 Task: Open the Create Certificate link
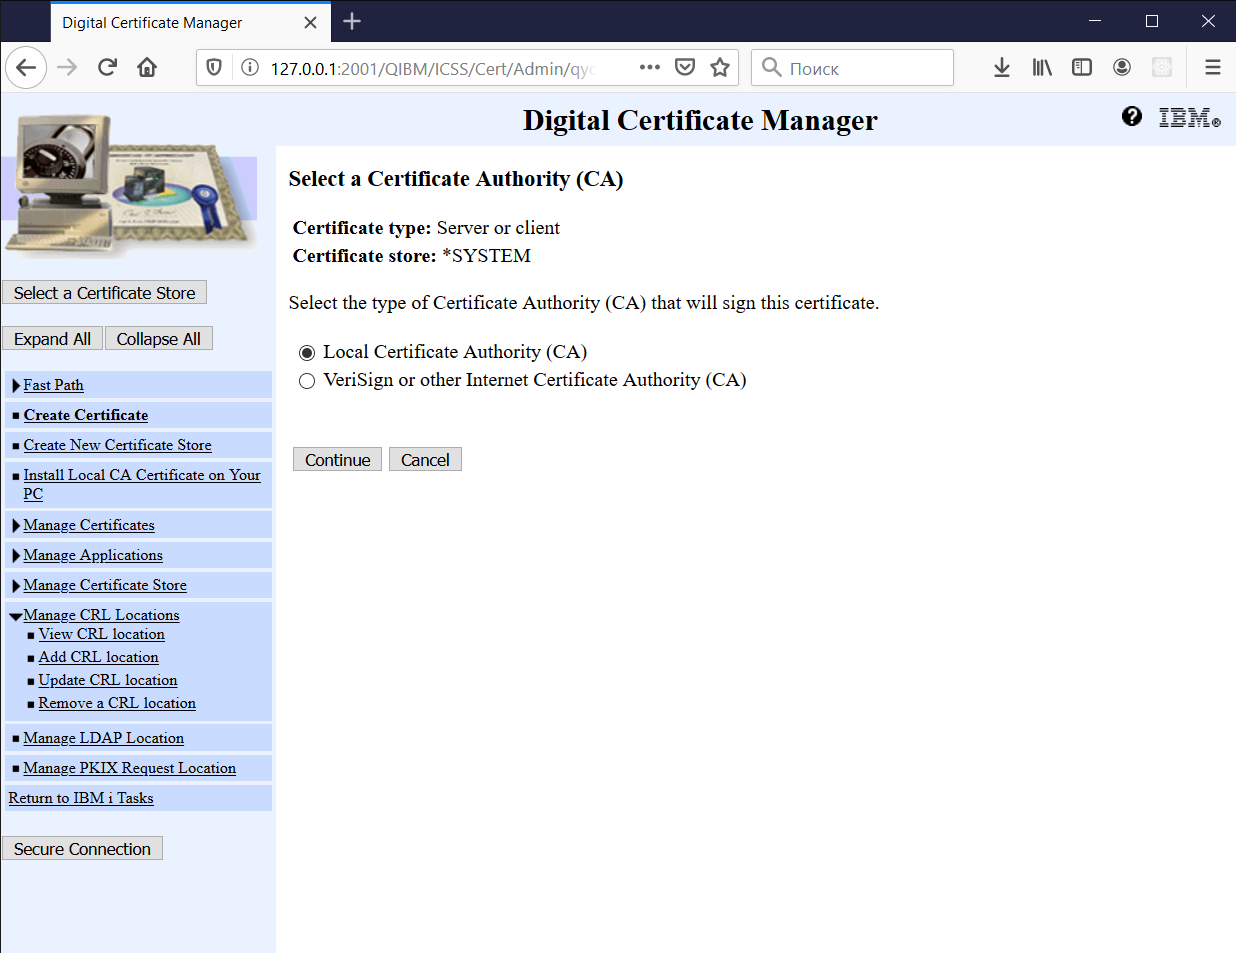(x=86, y=415)
